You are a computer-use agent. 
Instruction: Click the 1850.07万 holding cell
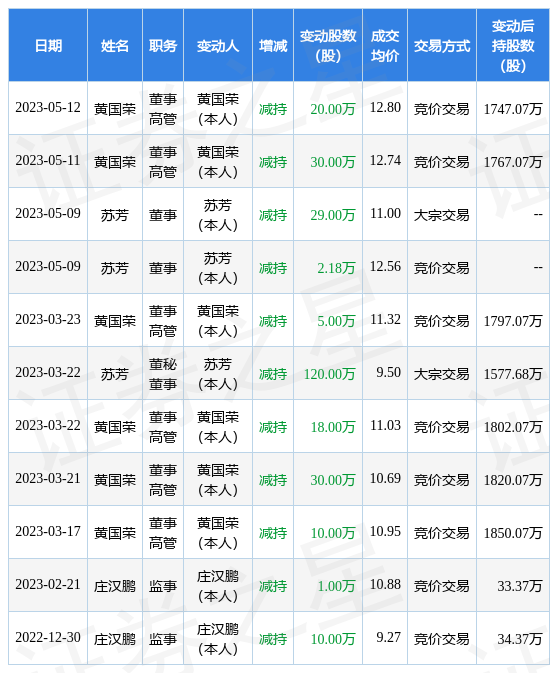(x=513, y=533)
